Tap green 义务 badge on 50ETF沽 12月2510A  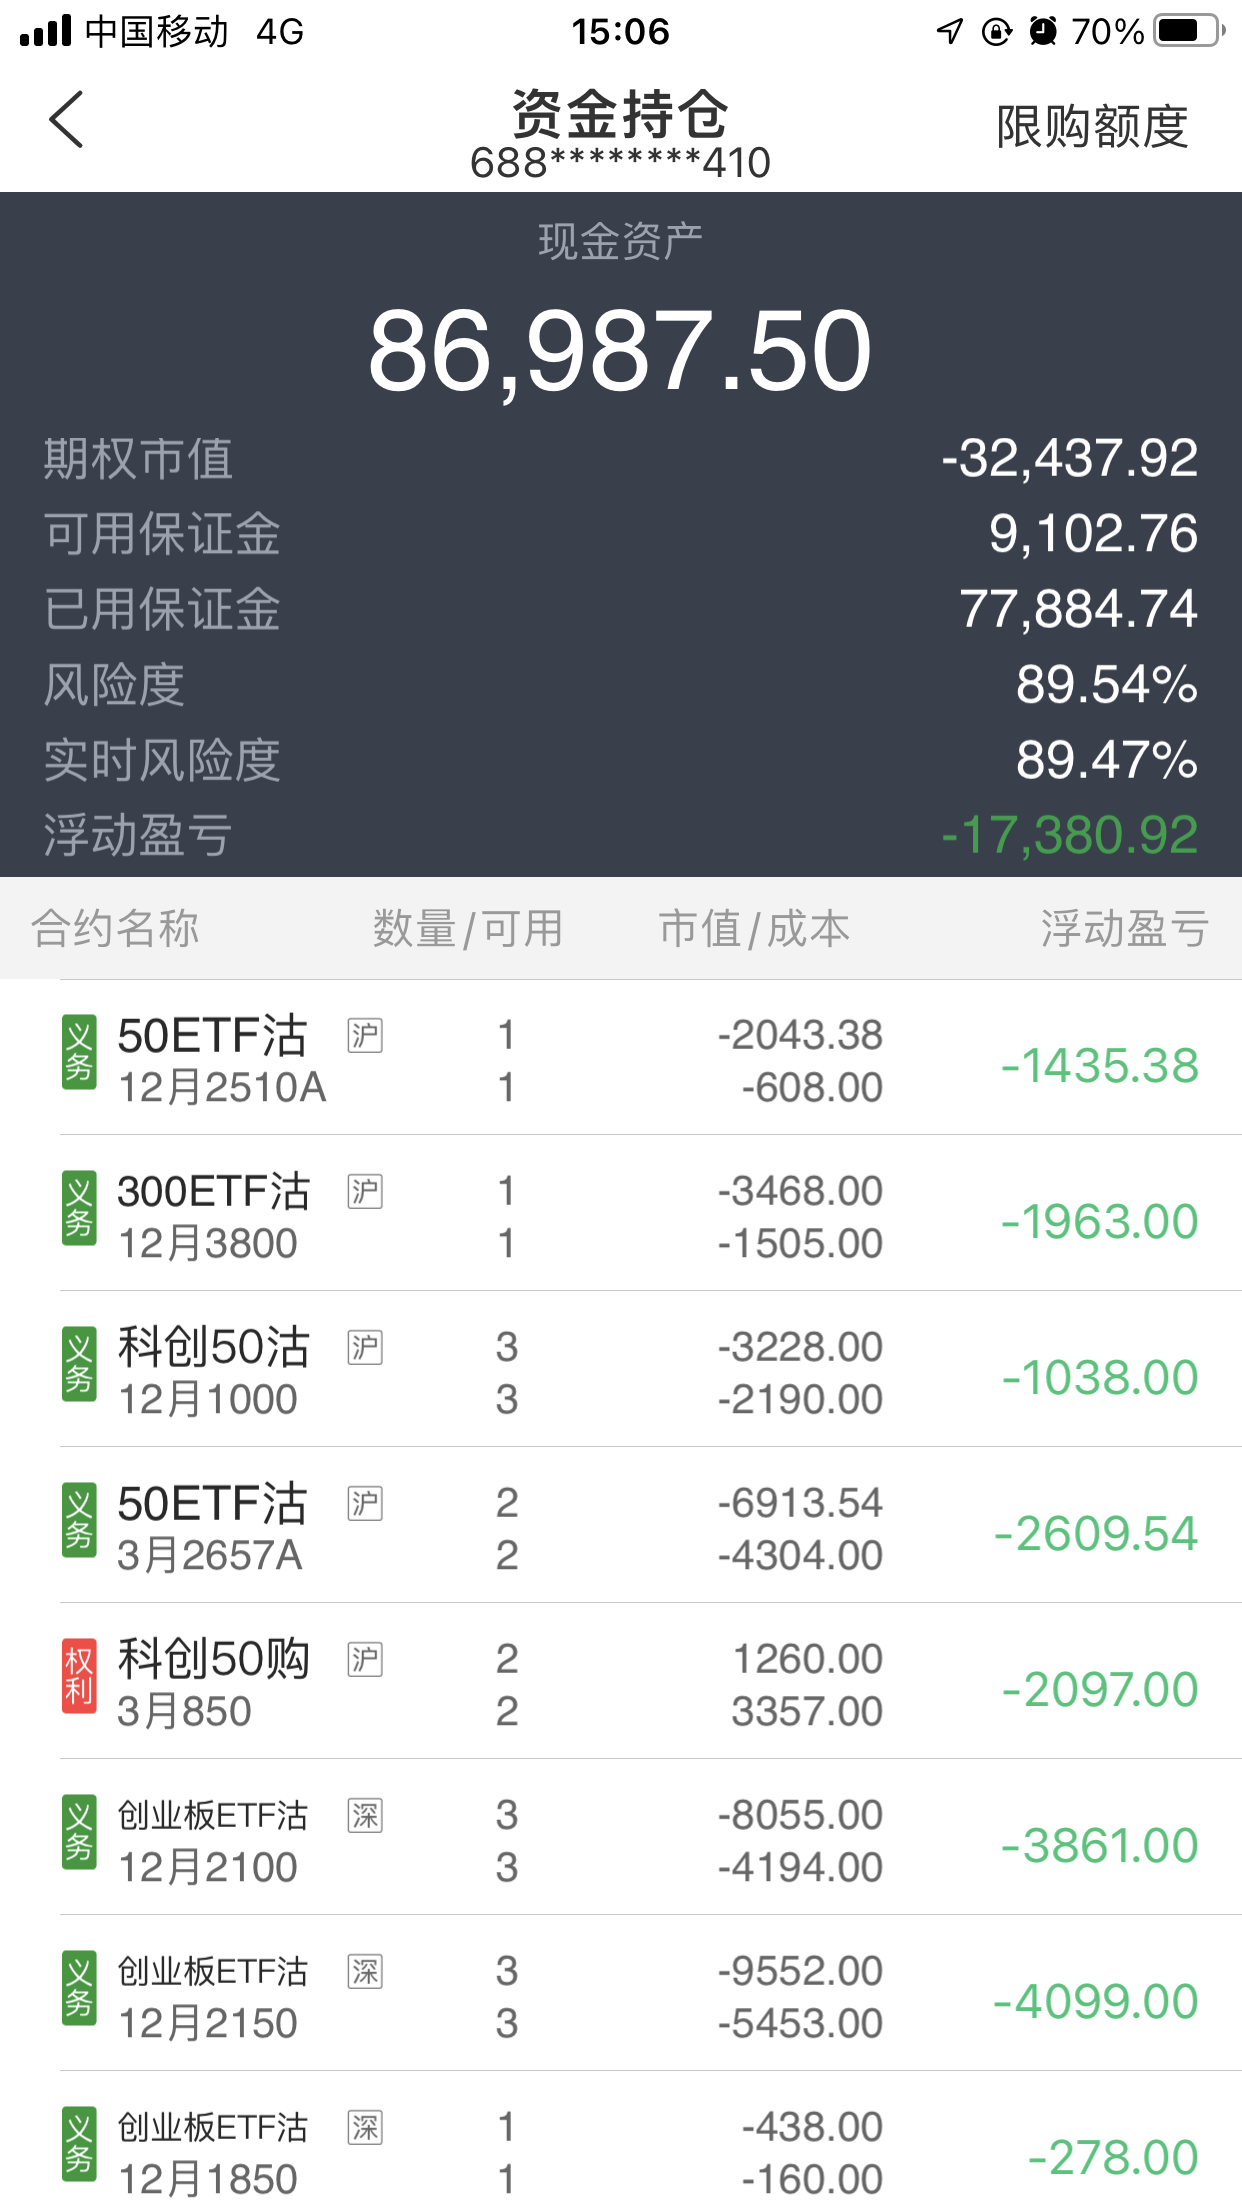click(79, 1052)
